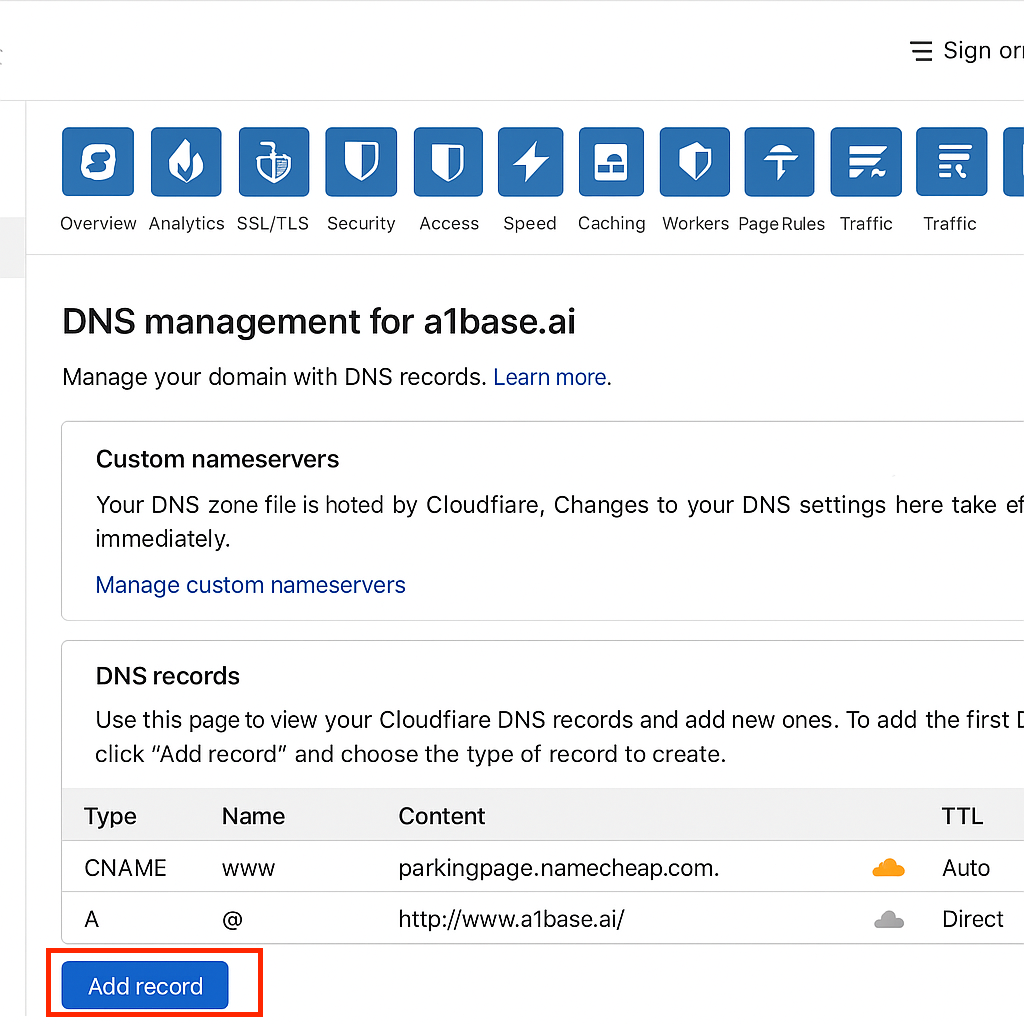Select the Caching label
This screenshot has width=1024, height=1024.
(x=612, y=223)
